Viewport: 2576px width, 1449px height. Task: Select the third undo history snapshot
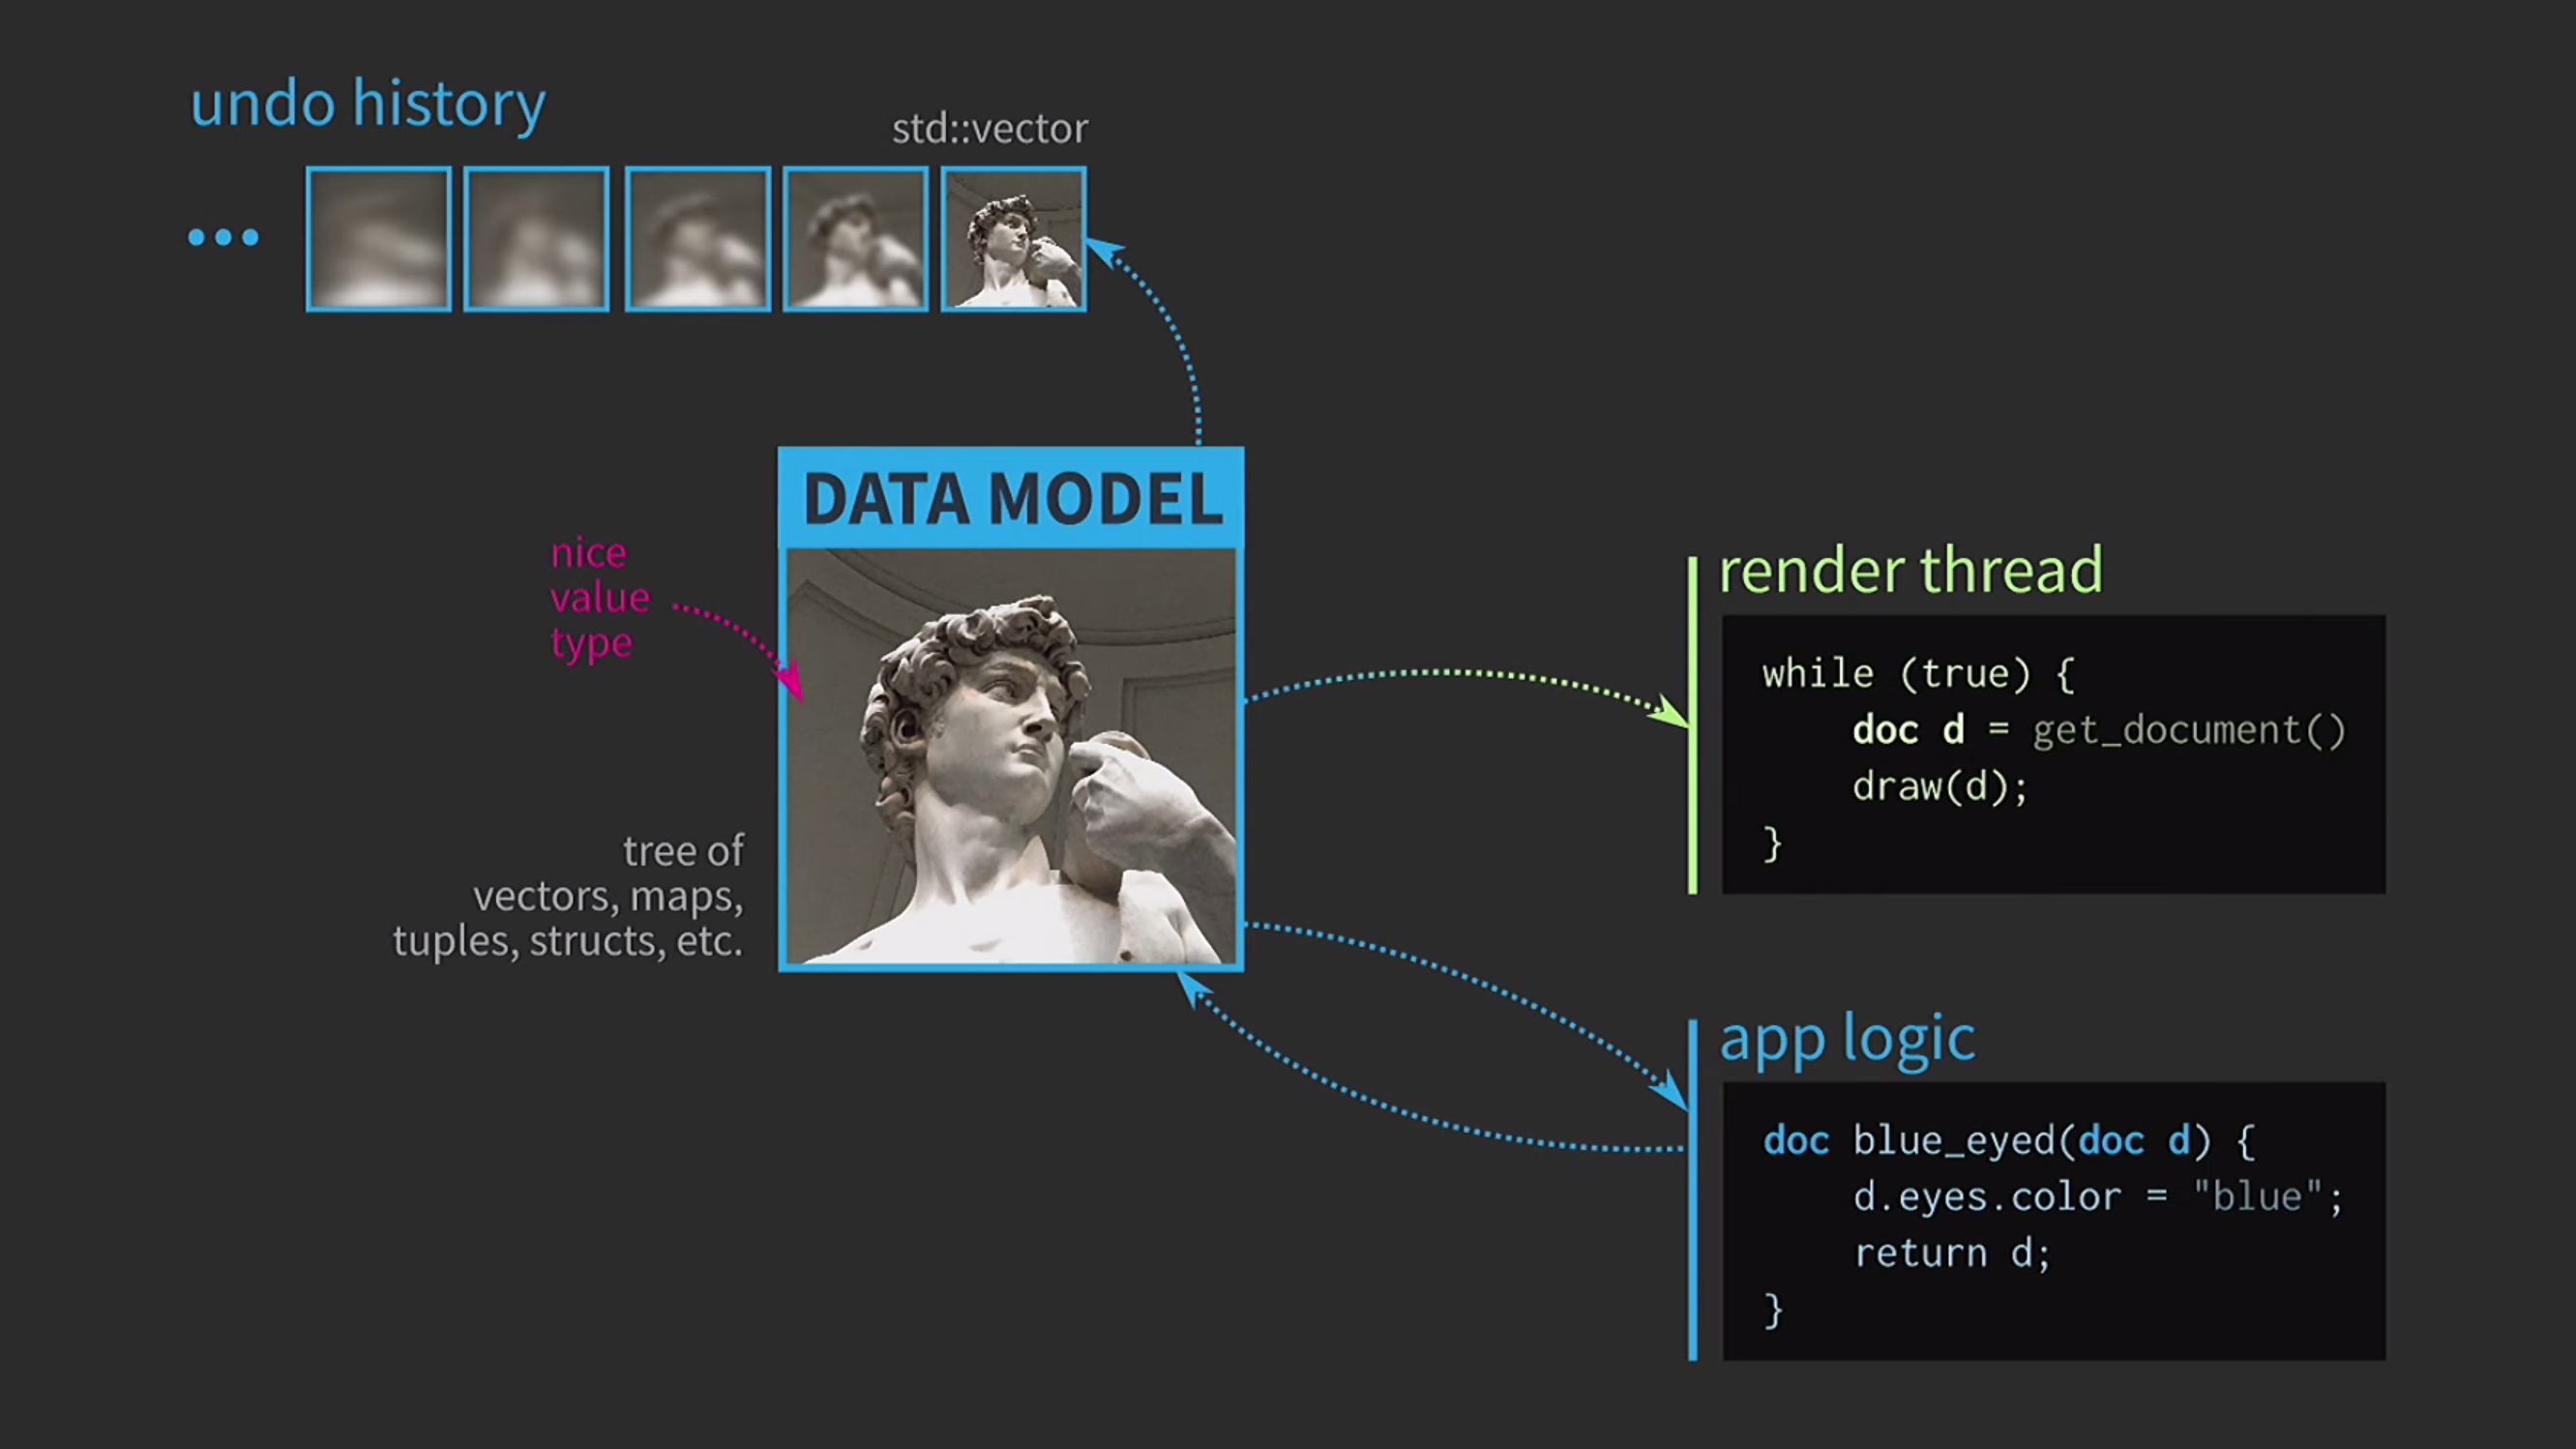pyautogui.click(x=697, y=239)
